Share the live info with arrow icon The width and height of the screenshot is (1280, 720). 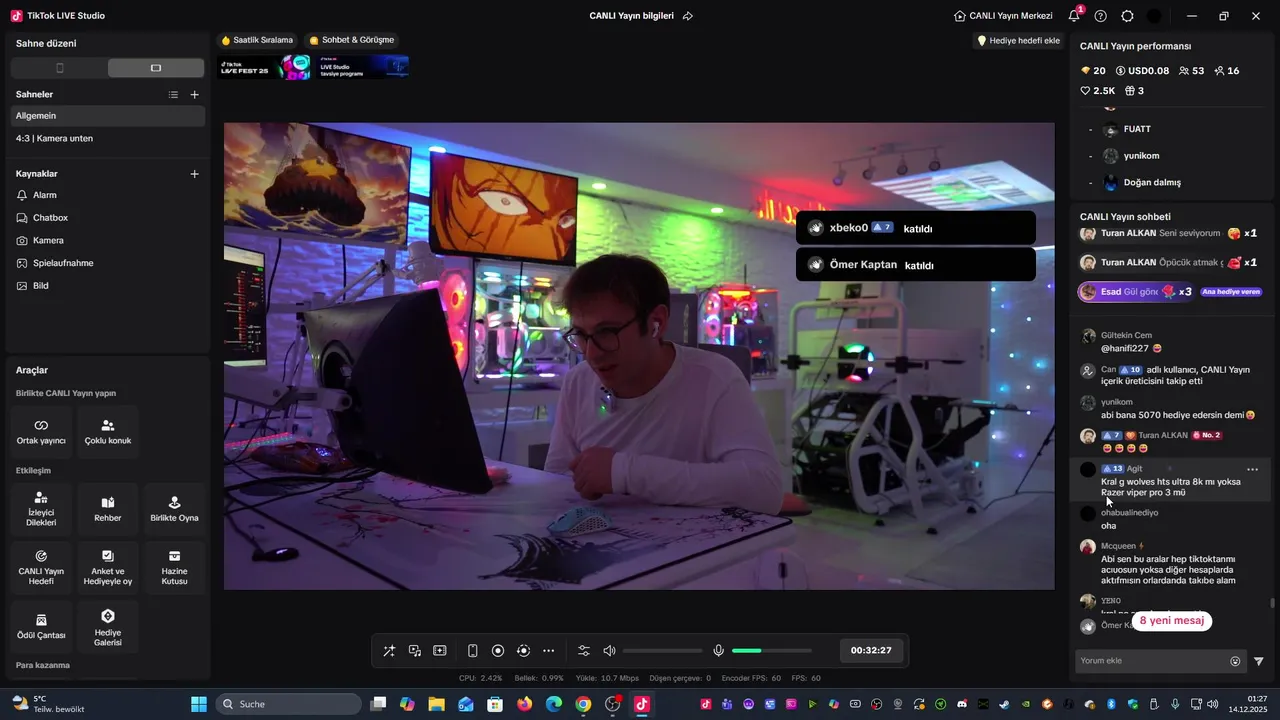coord(688,16)
